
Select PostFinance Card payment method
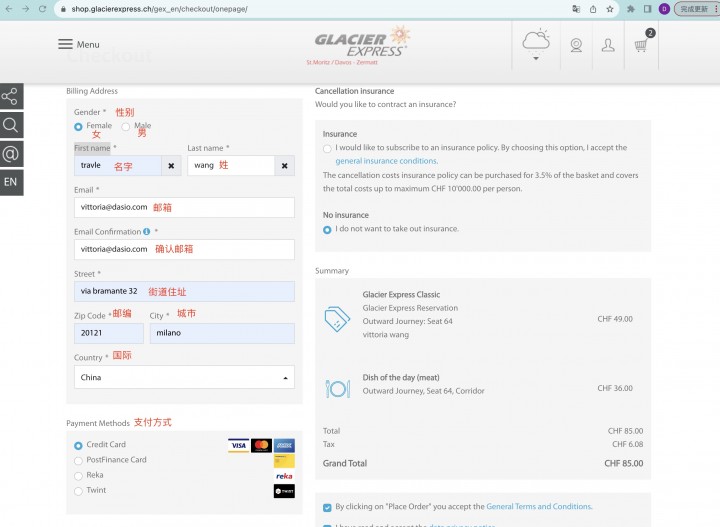click(78, 460)
